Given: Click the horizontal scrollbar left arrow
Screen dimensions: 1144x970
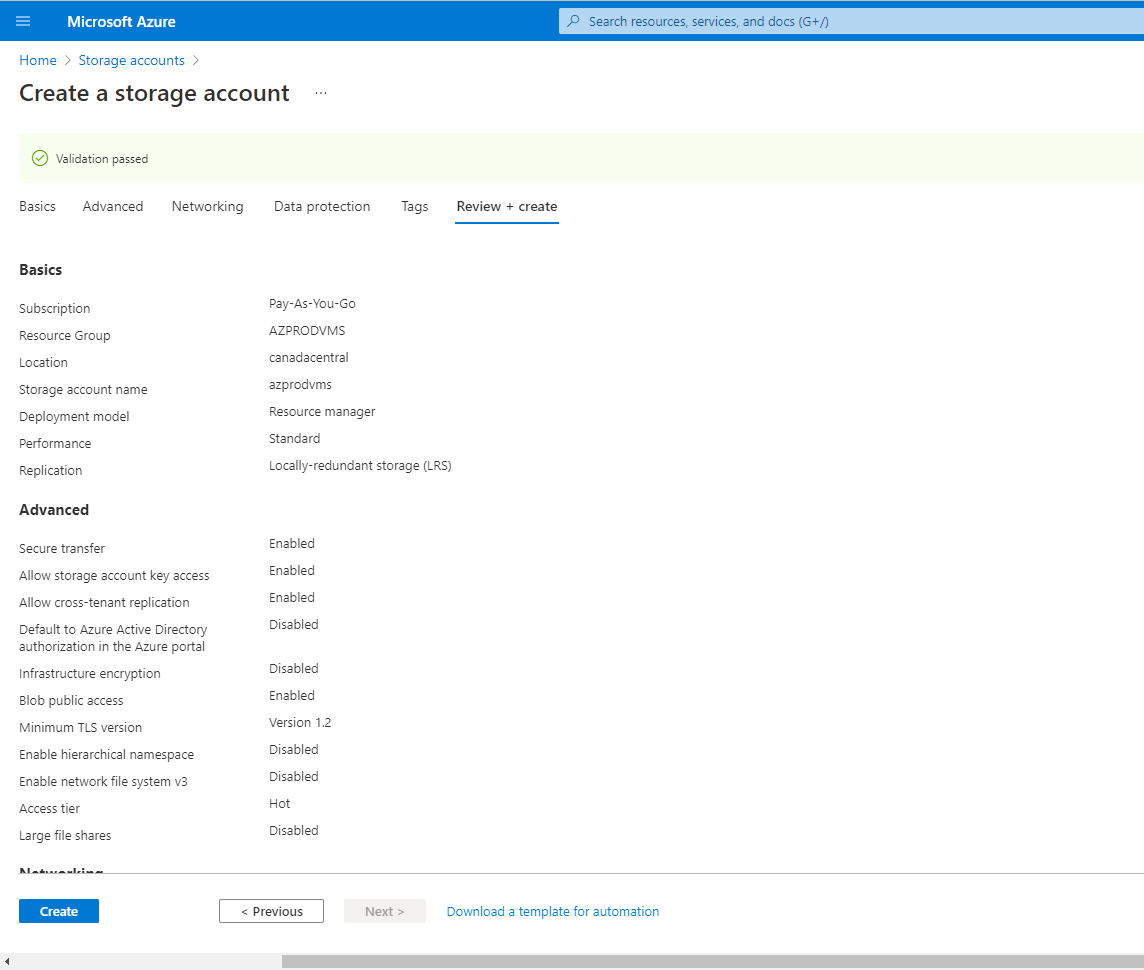Looking at the screenshot, I should coord(7,962).
